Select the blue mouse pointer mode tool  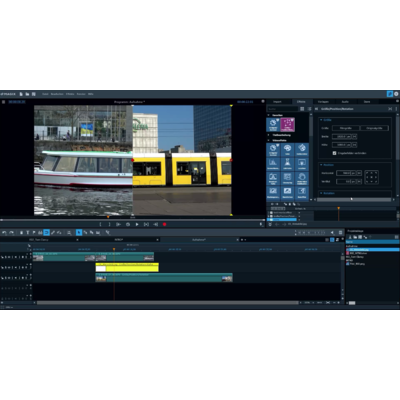pyautogui.click(x=79, y=233)
